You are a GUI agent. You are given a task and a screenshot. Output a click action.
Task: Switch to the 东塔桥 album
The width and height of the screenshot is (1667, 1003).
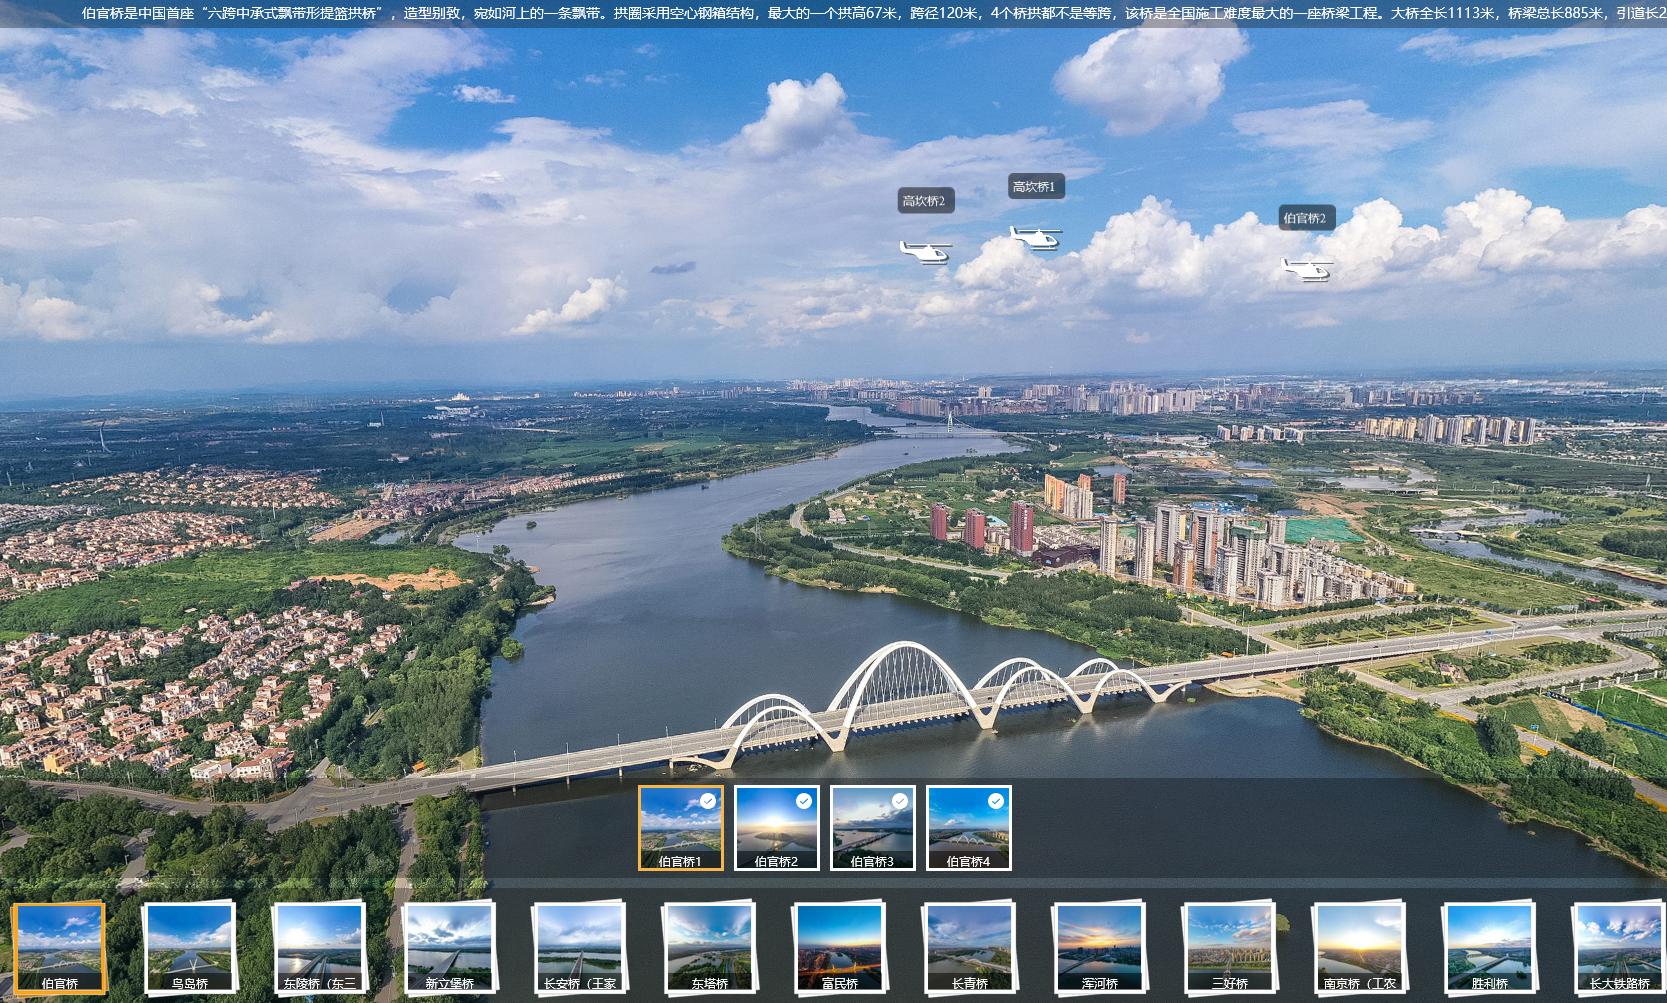(709, 946)
